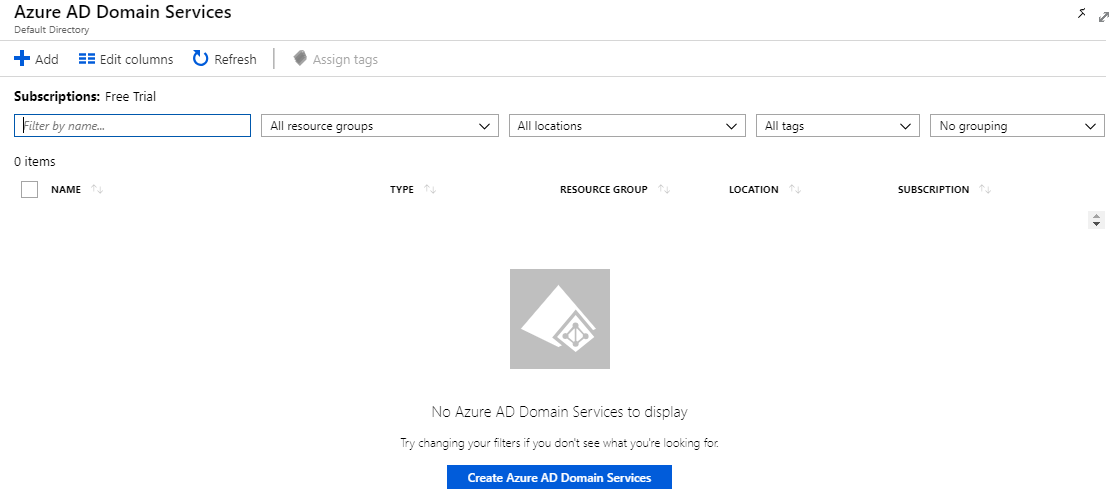Screen dimensions: 1119x503
Task: Click the Azure AD Domain Services placeholder image
Action: [560, 319]
